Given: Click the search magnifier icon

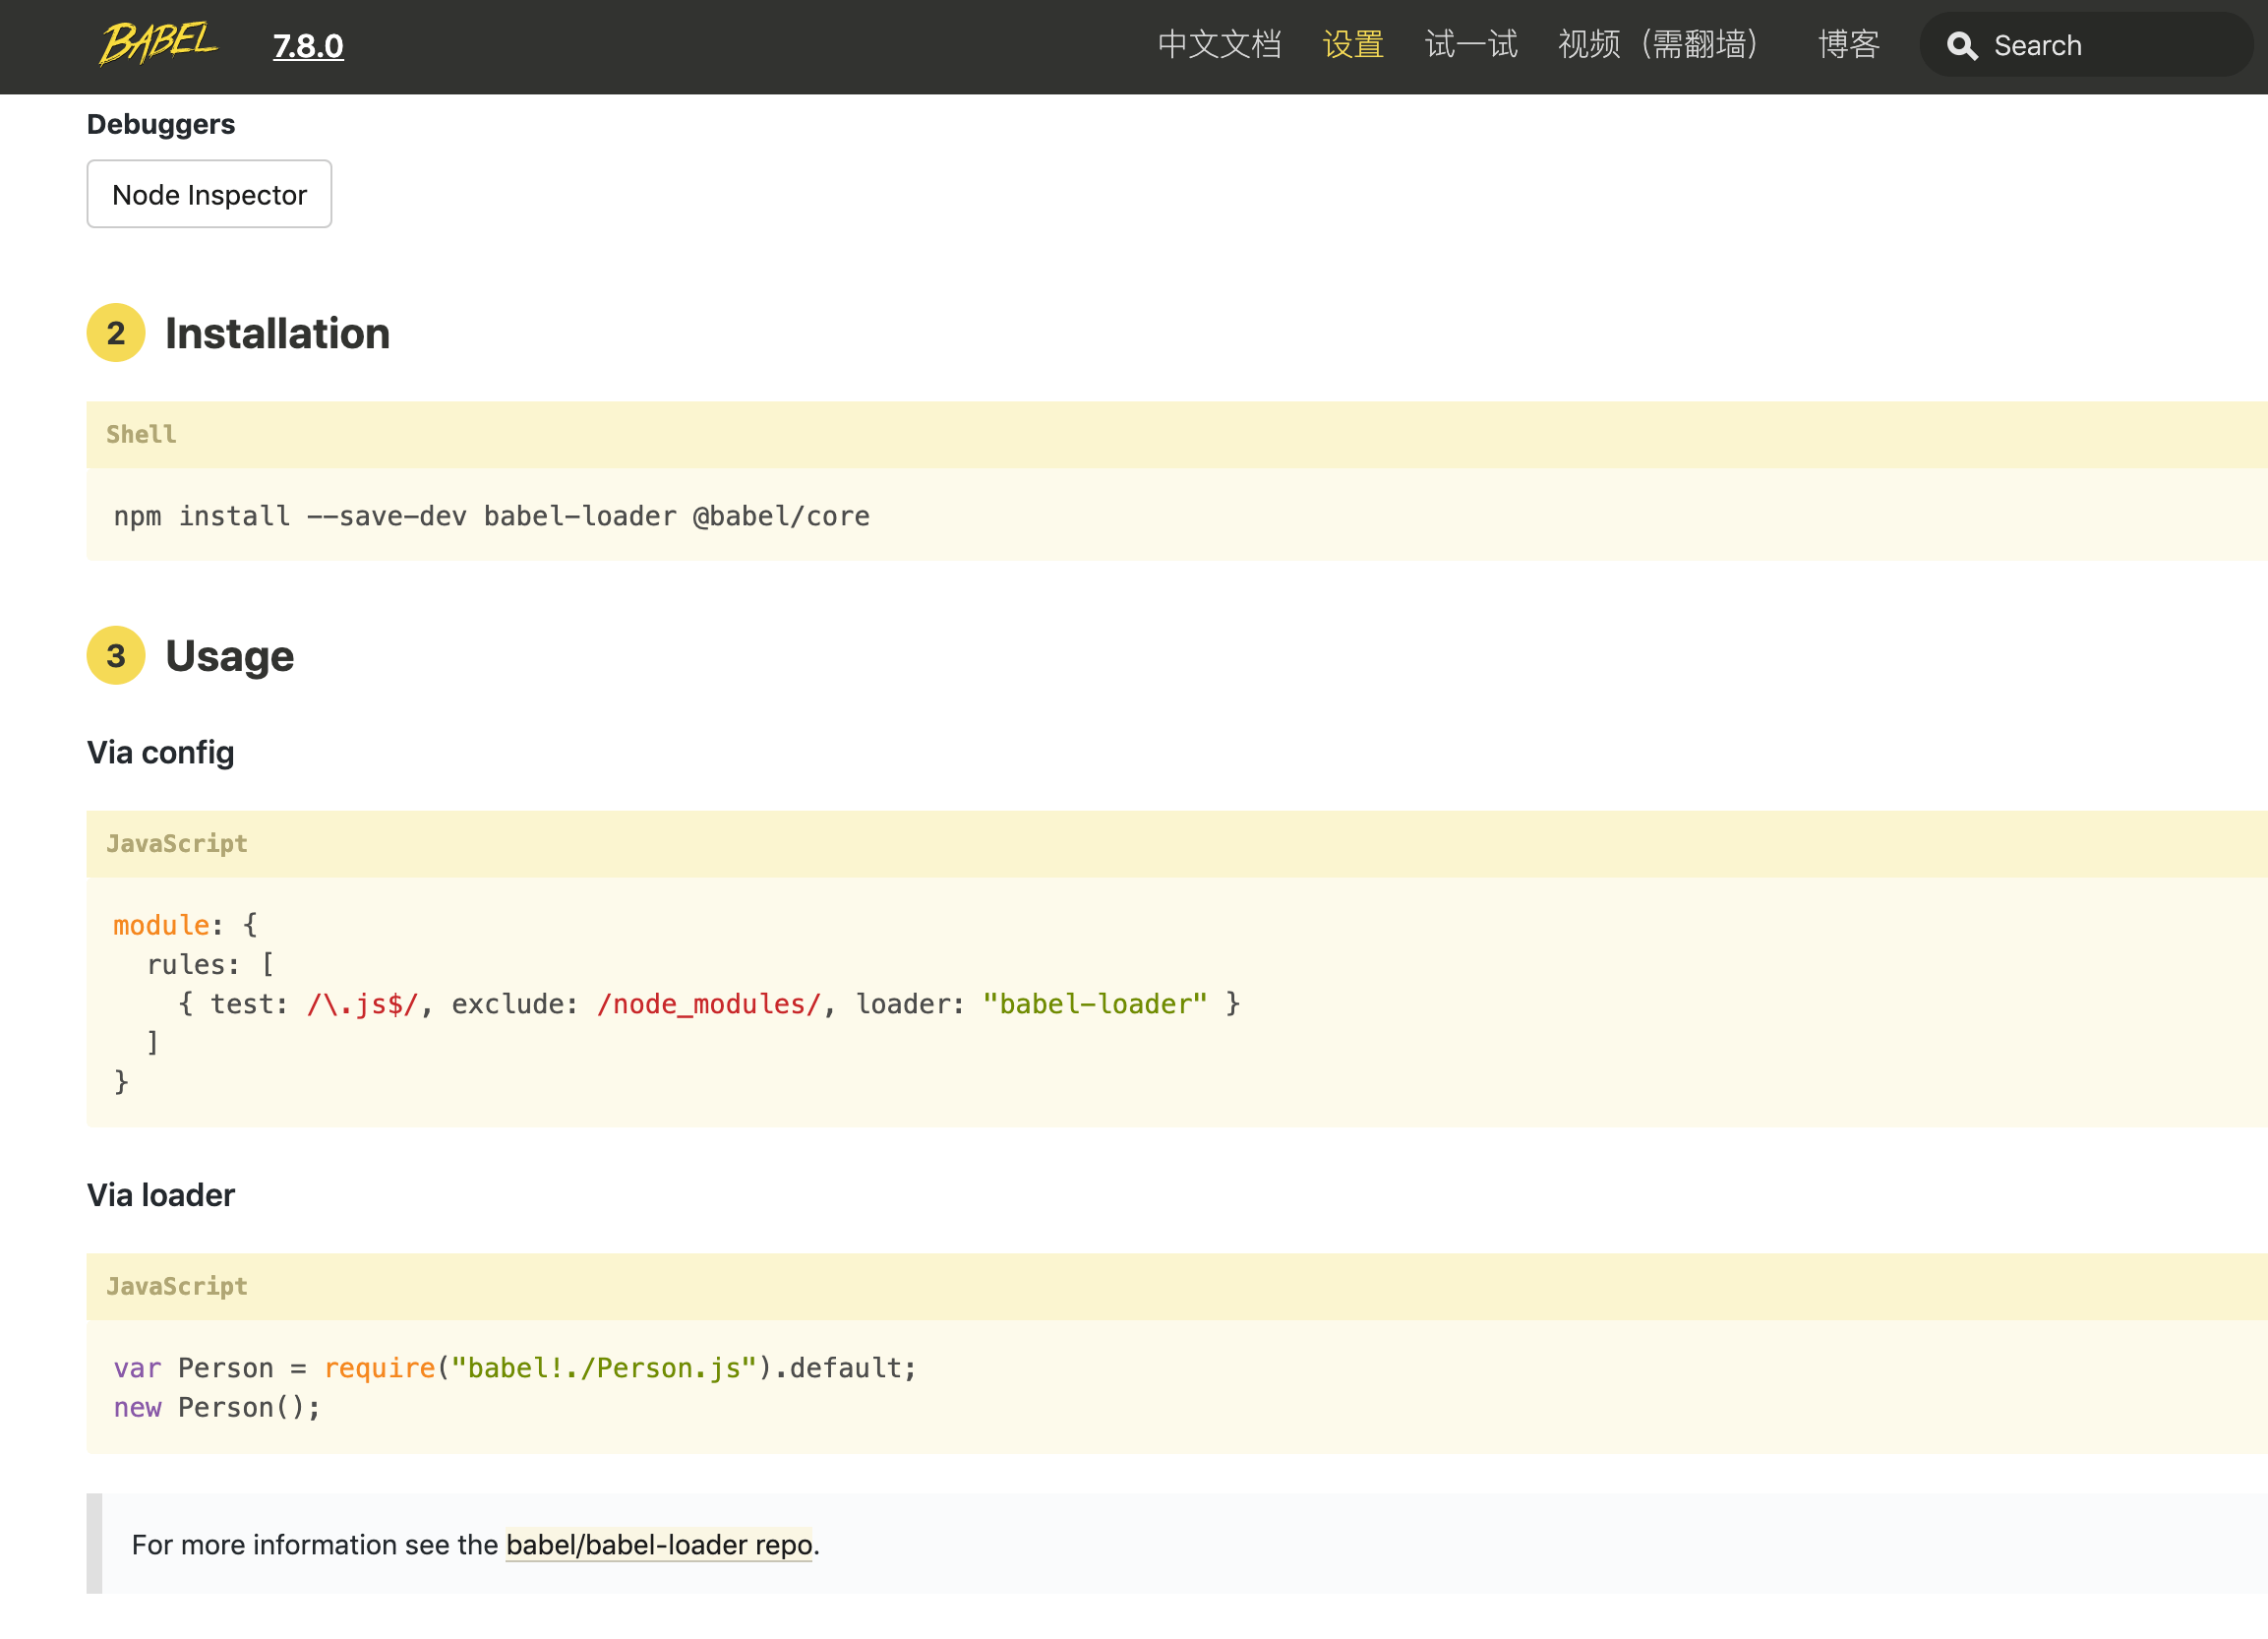Looking at the screenshot, I should (1961, 46).
